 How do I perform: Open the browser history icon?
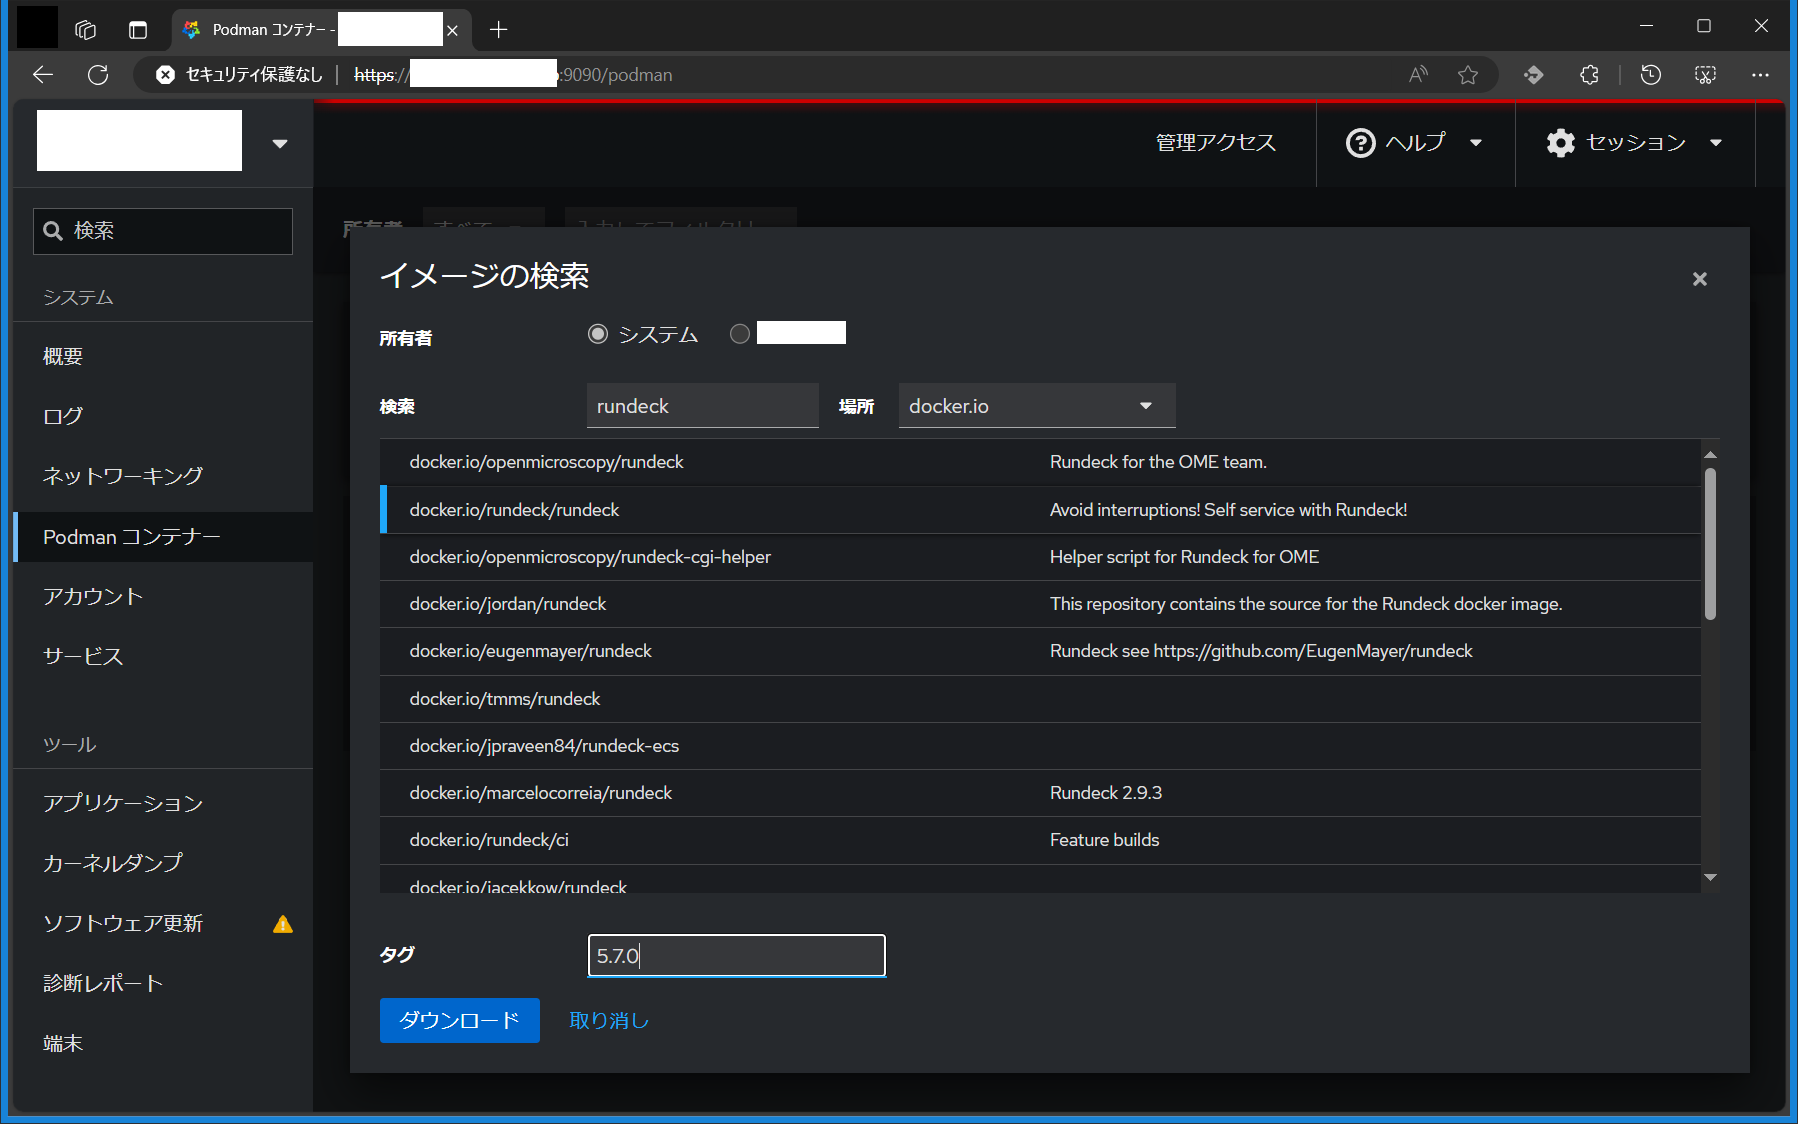click(1651, 74)
